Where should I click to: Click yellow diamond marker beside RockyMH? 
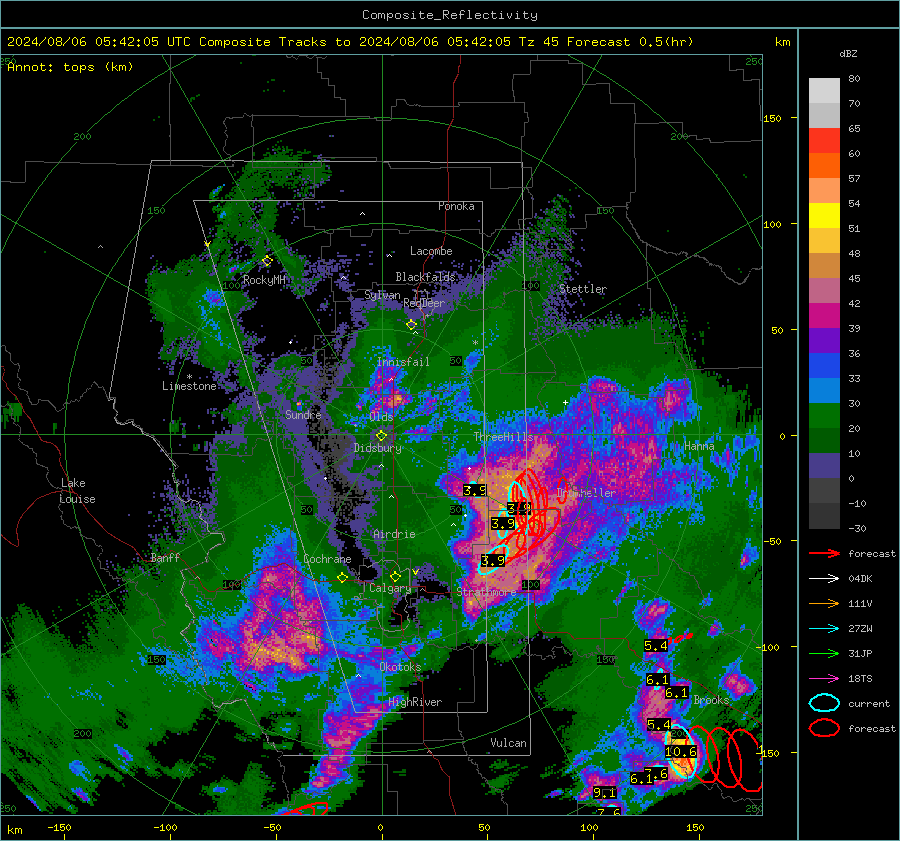267,261
